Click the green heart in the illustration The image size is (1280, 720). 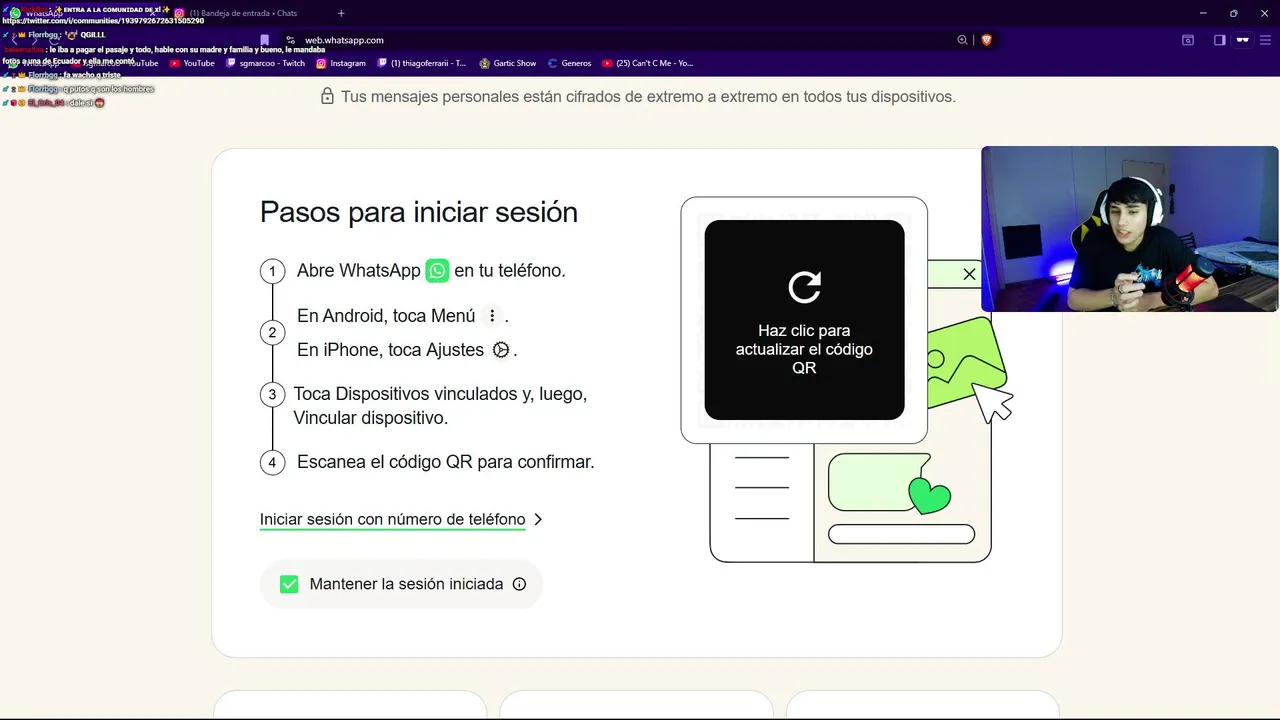(929, 495)
